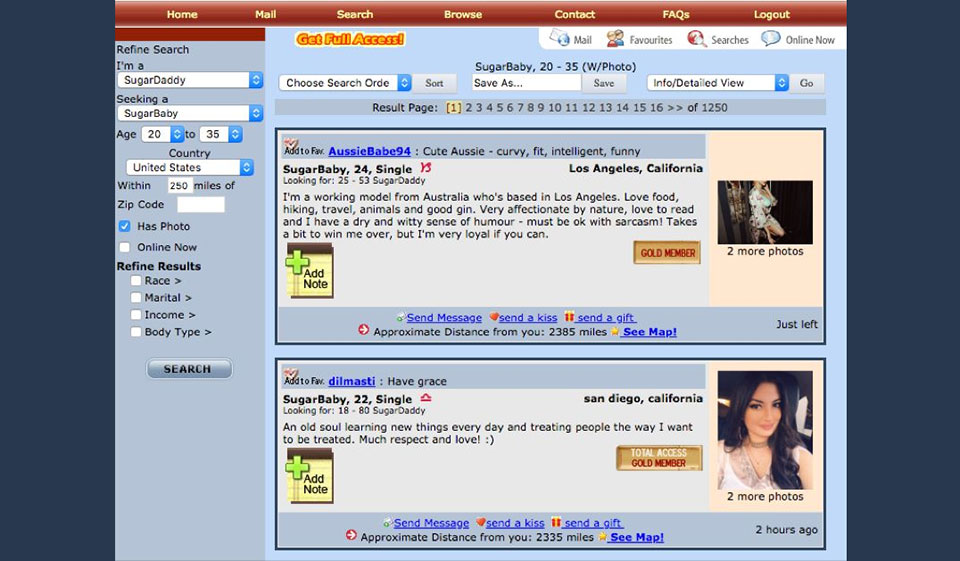The image size is (960, 561).
Task: Expand the Info/Detailed View dropdown
Action: (x=718, y=83)
